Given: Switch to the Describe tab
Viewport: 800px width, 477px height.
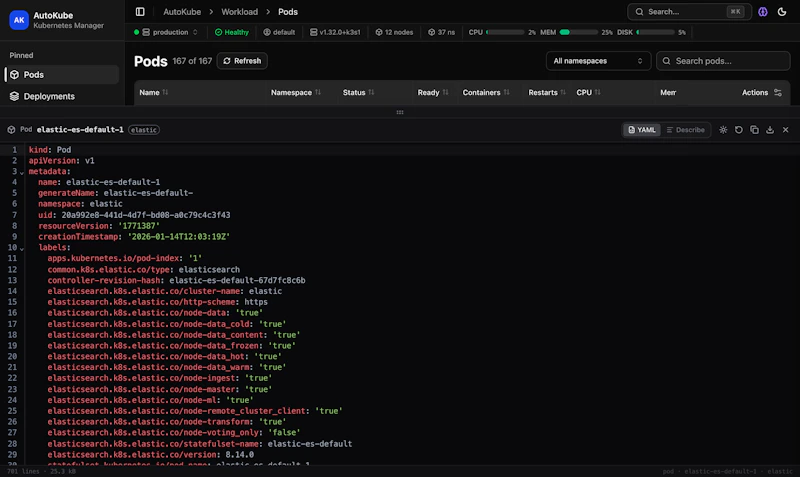Looking at the screenshot, I should point(685,130).
